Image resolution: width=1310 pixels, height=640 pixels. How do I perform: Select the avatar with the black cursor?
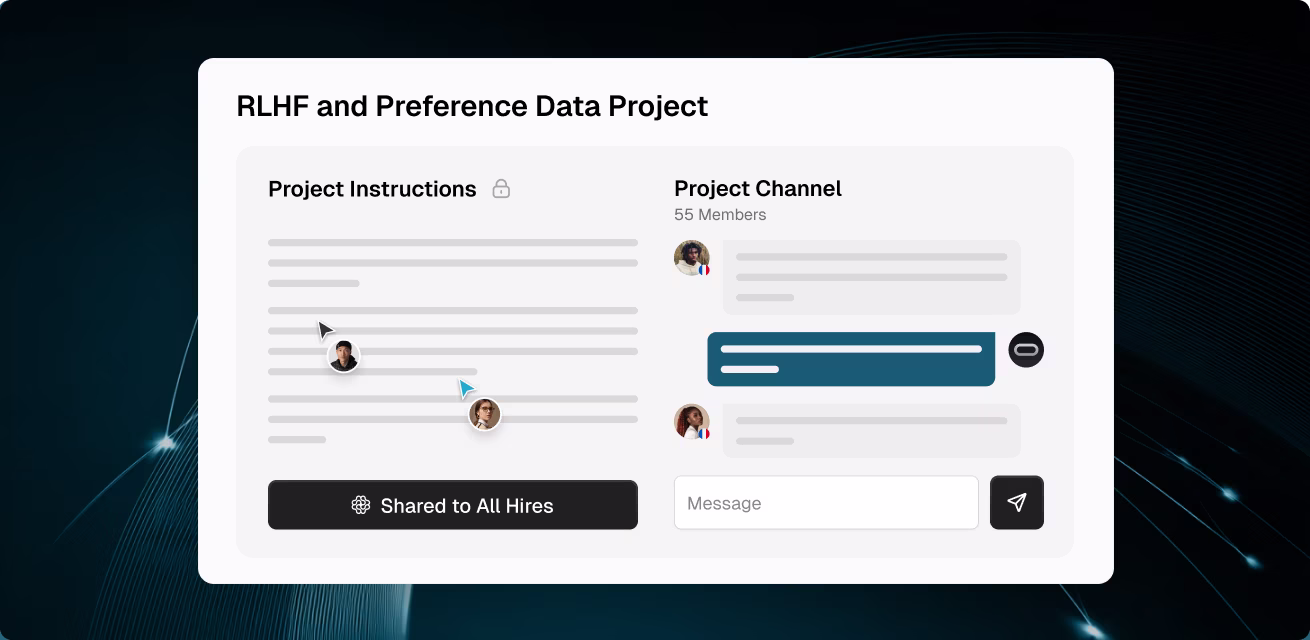[343, 356]
